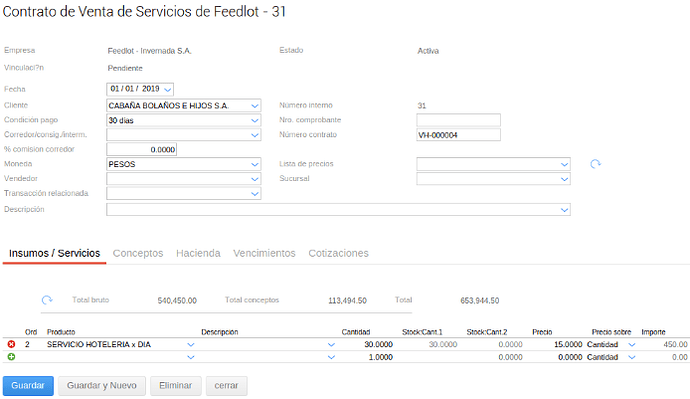The width and height of the screenshot is (690, 399).
Task: Click the Nro. comprobante input field
Action: pos(458,120)
